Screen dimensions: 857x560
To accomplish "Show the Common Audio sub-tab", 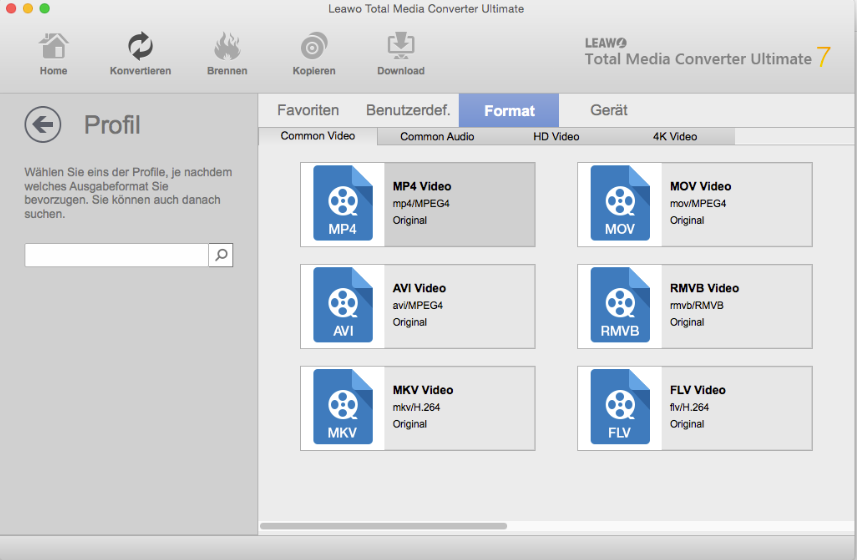I will click(x=437, y=136).
